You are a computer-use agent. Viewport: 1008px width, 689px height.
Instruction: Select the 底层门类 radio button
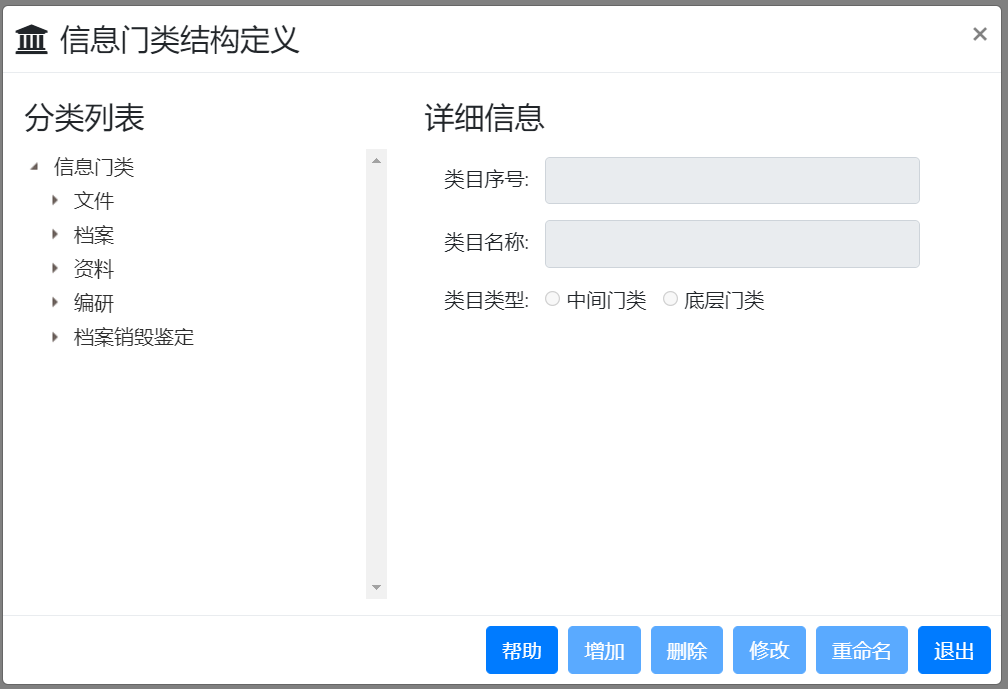point(670,299)
